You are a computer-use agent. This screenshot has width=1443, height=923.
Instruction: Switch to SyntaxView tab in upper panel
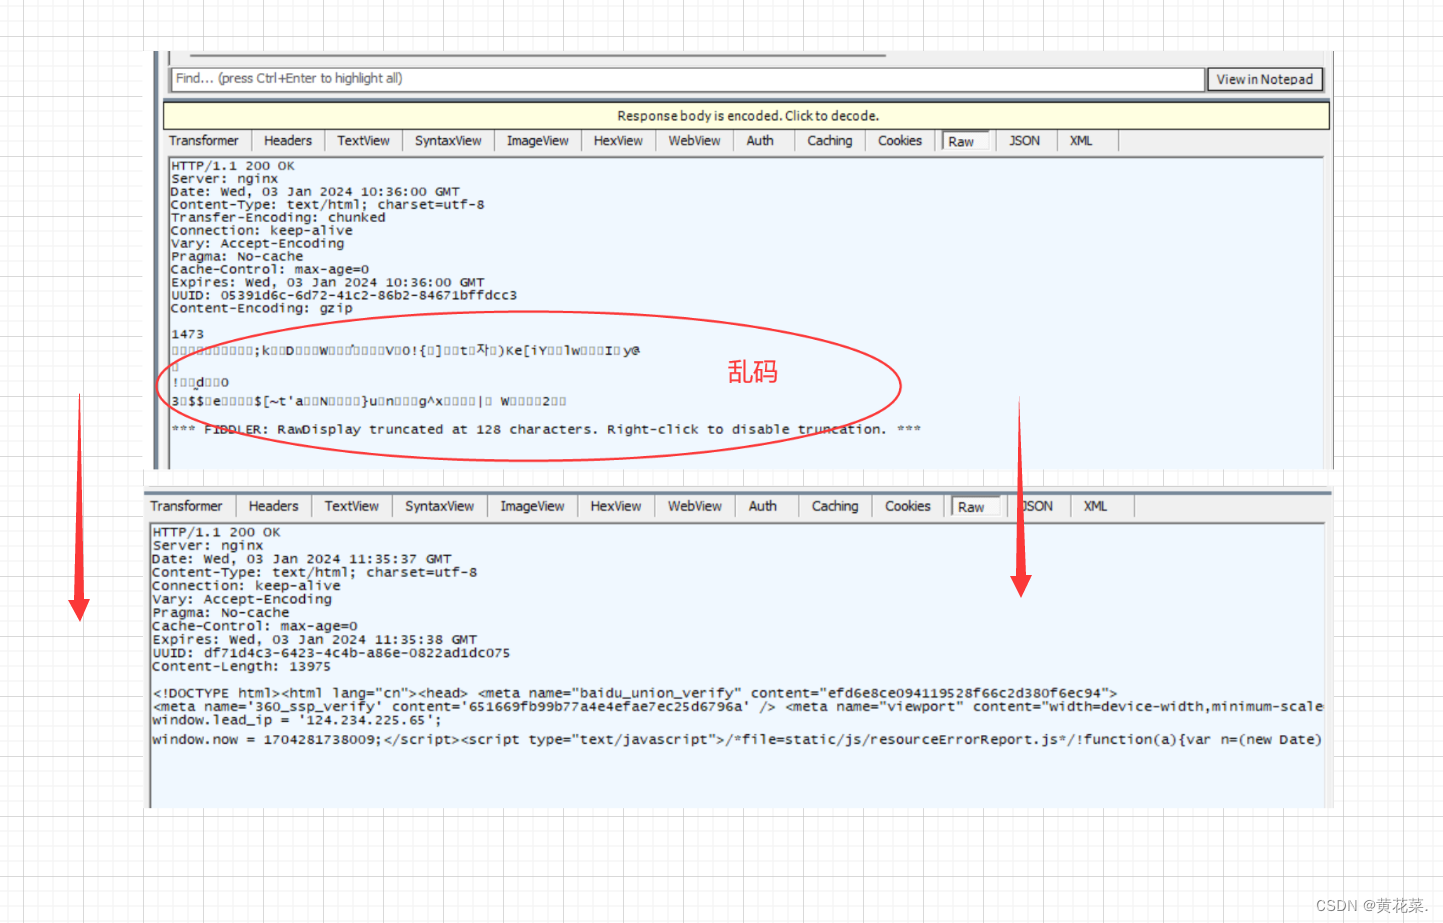point(448,141)
